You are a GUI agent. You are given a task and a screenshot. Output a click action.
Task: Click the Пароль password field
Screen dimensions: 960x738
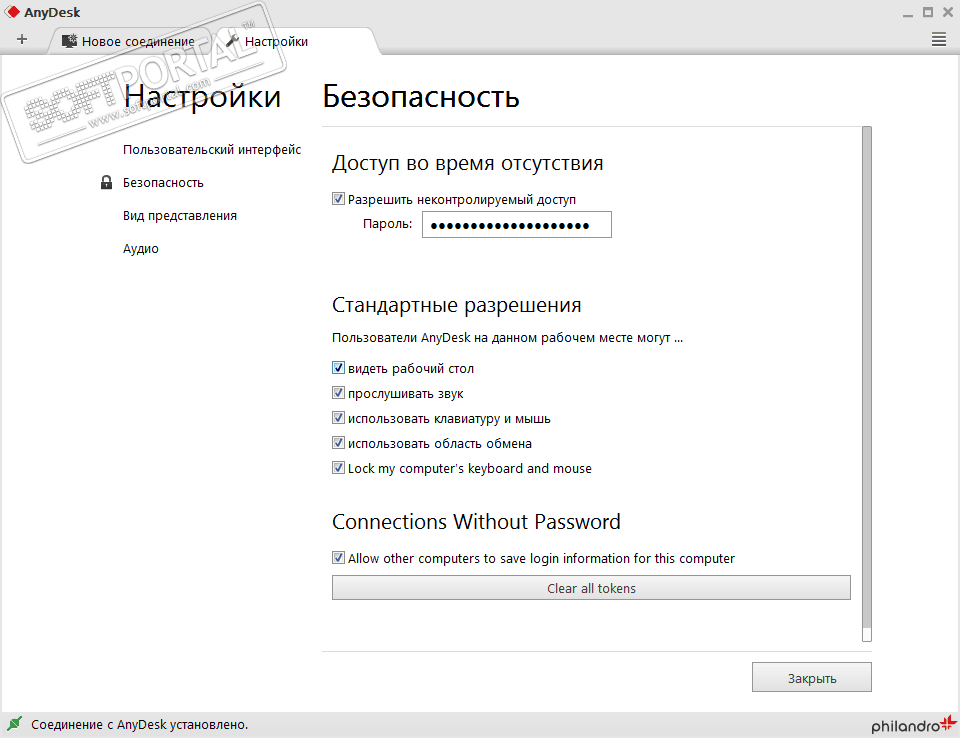coord(517,225)
